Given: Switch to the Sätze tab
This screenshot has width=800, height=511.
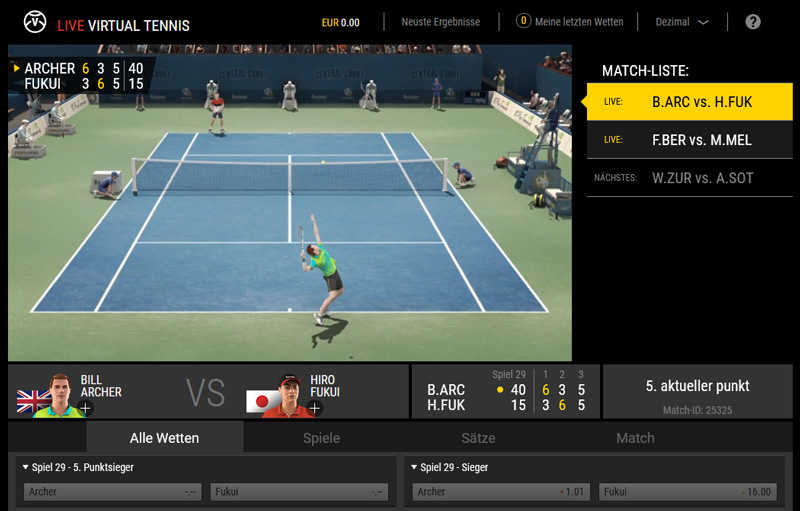Looking at the screenshot, I should click(x=478, y=438).
